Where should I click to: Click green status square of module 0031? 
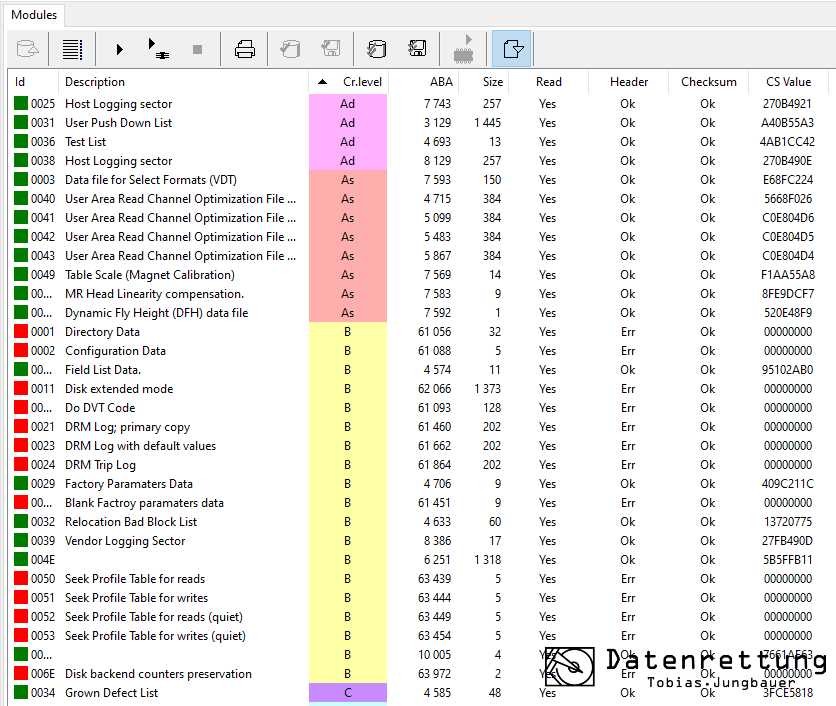pyautogui.click(x=21, y=123)
